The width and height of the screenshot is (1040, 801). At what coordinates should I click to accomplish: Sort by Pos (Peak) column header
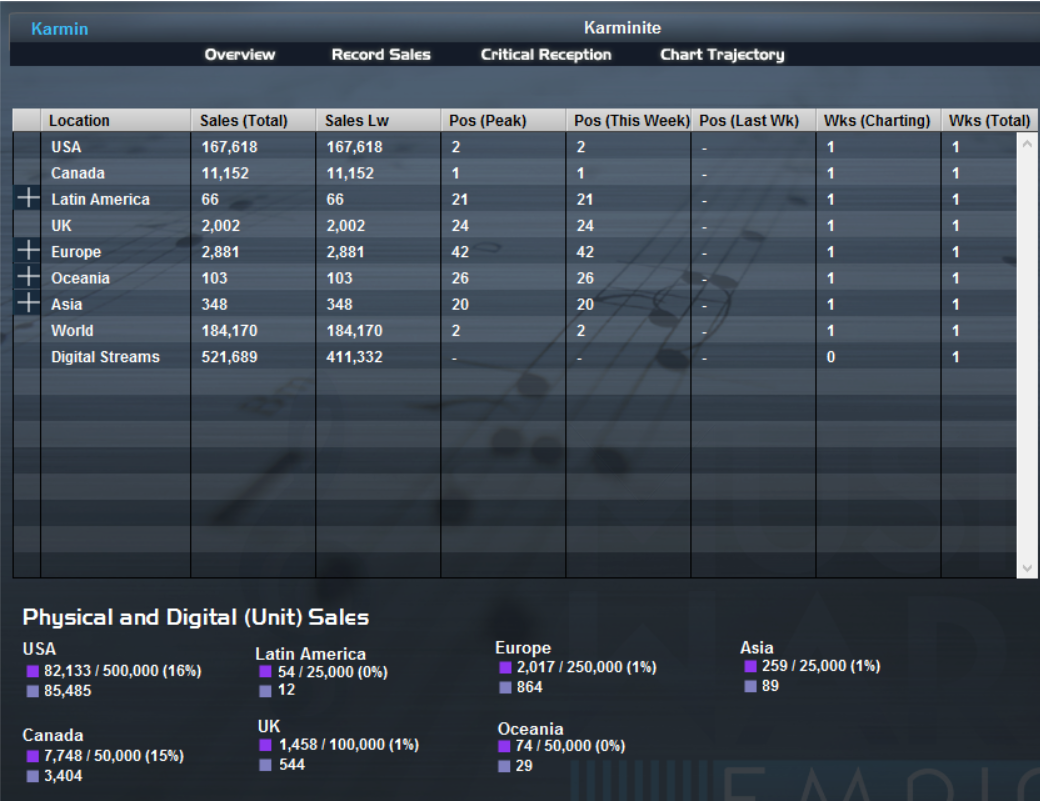point(503,121)
